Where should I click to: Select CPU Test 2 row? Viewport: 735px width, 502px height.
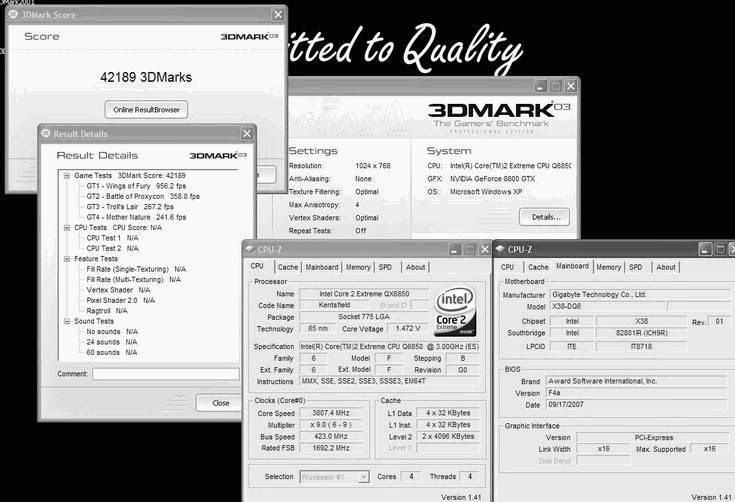tap(112, 248)
